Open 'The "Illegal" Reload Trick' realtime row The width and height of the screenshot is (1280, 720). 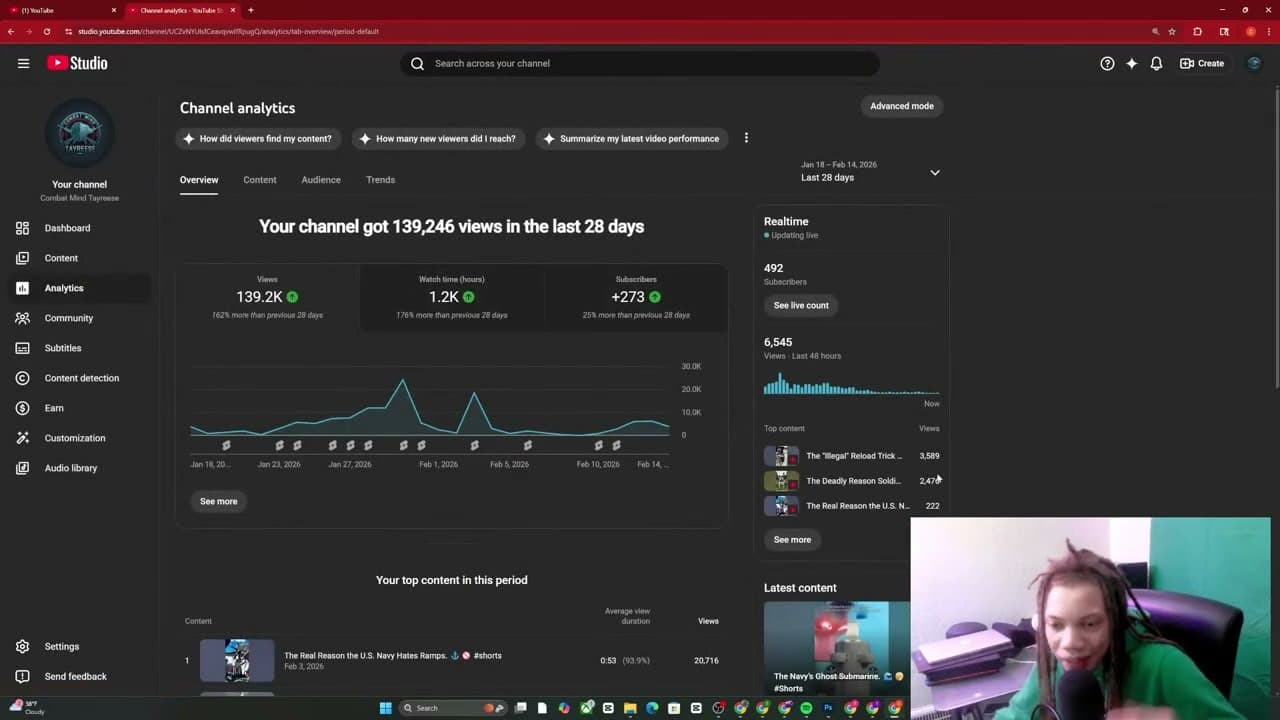(852, 456)
